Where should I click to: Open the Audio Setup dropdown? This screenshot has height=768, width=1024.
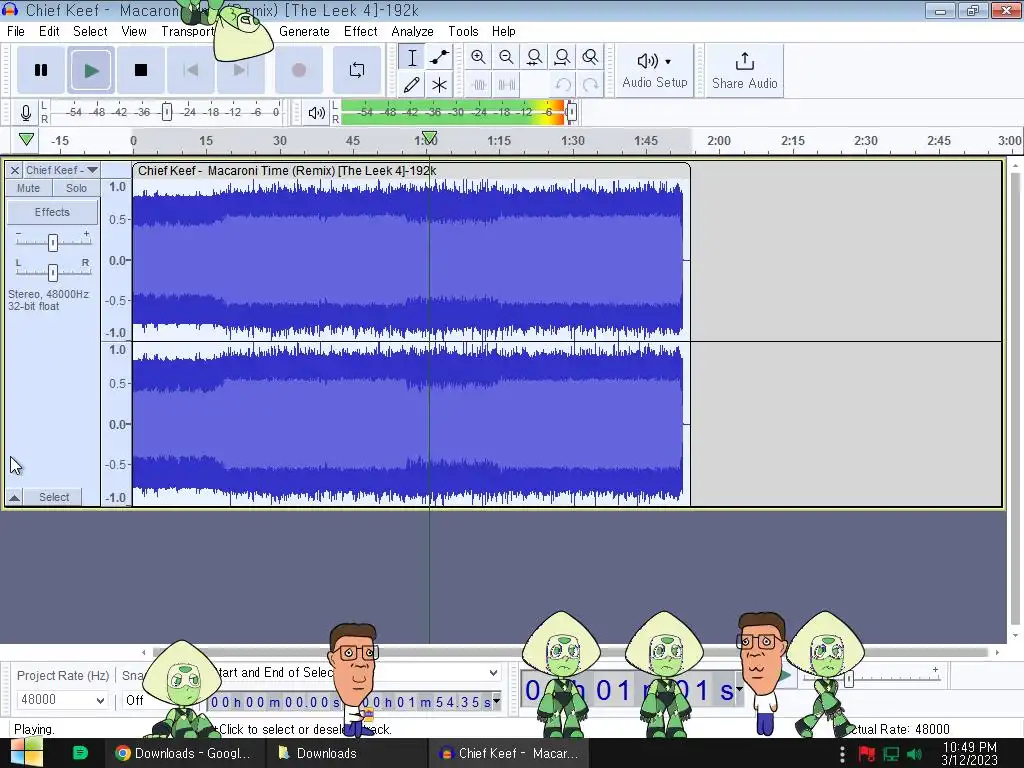coord(654,71)
